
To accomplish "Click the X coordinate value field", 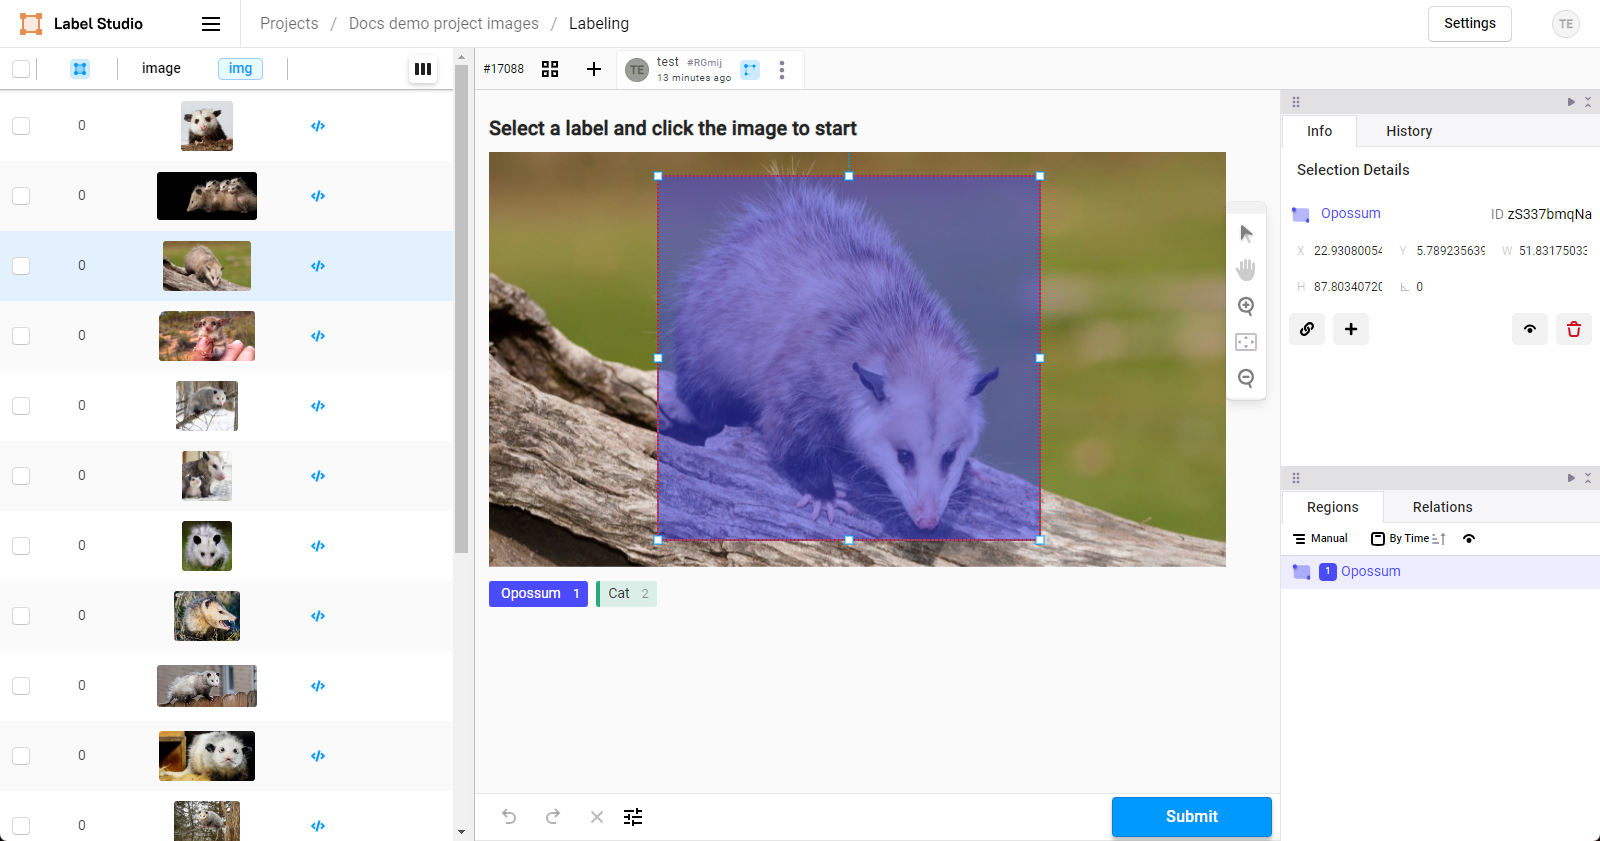I will pos(1347,251).
